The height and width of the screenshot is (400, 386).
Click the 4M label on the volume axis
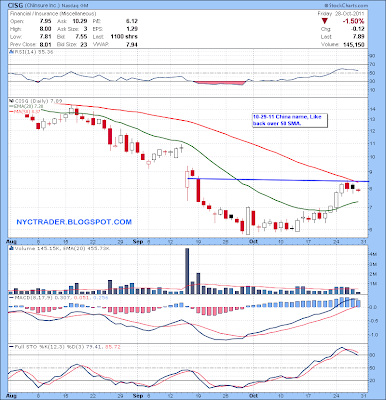[373, 254]
